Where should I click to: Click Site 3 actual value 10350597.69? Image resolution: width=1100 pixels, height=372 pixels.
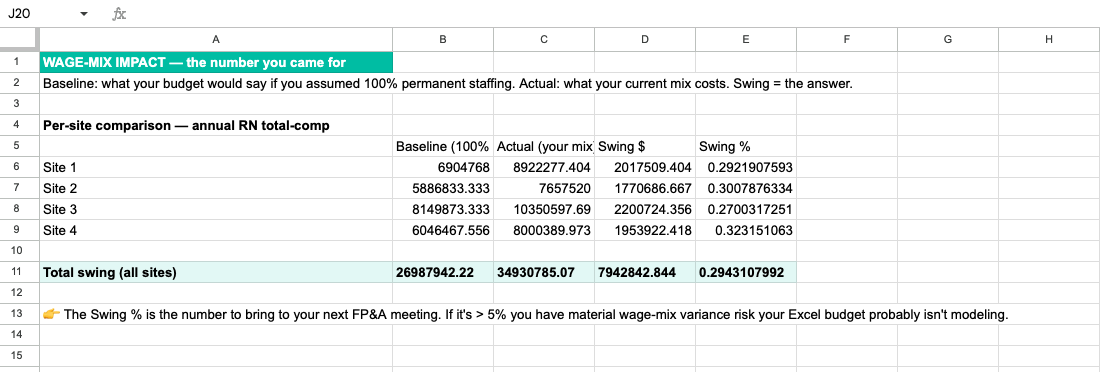(544, 209)
